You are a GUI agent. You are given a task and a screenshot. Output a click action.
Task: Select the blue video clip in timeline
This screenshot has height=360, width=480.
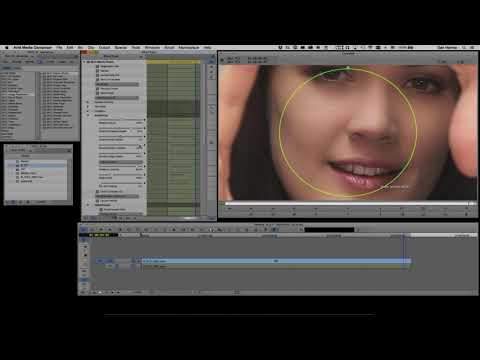pos(276,261)
